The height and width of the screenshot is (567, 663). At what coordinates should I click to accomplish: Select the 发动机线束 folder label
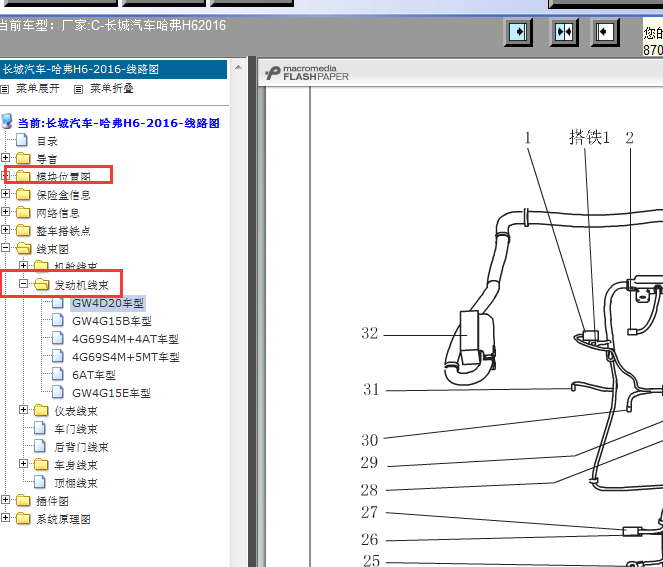(x=82, y=285)
